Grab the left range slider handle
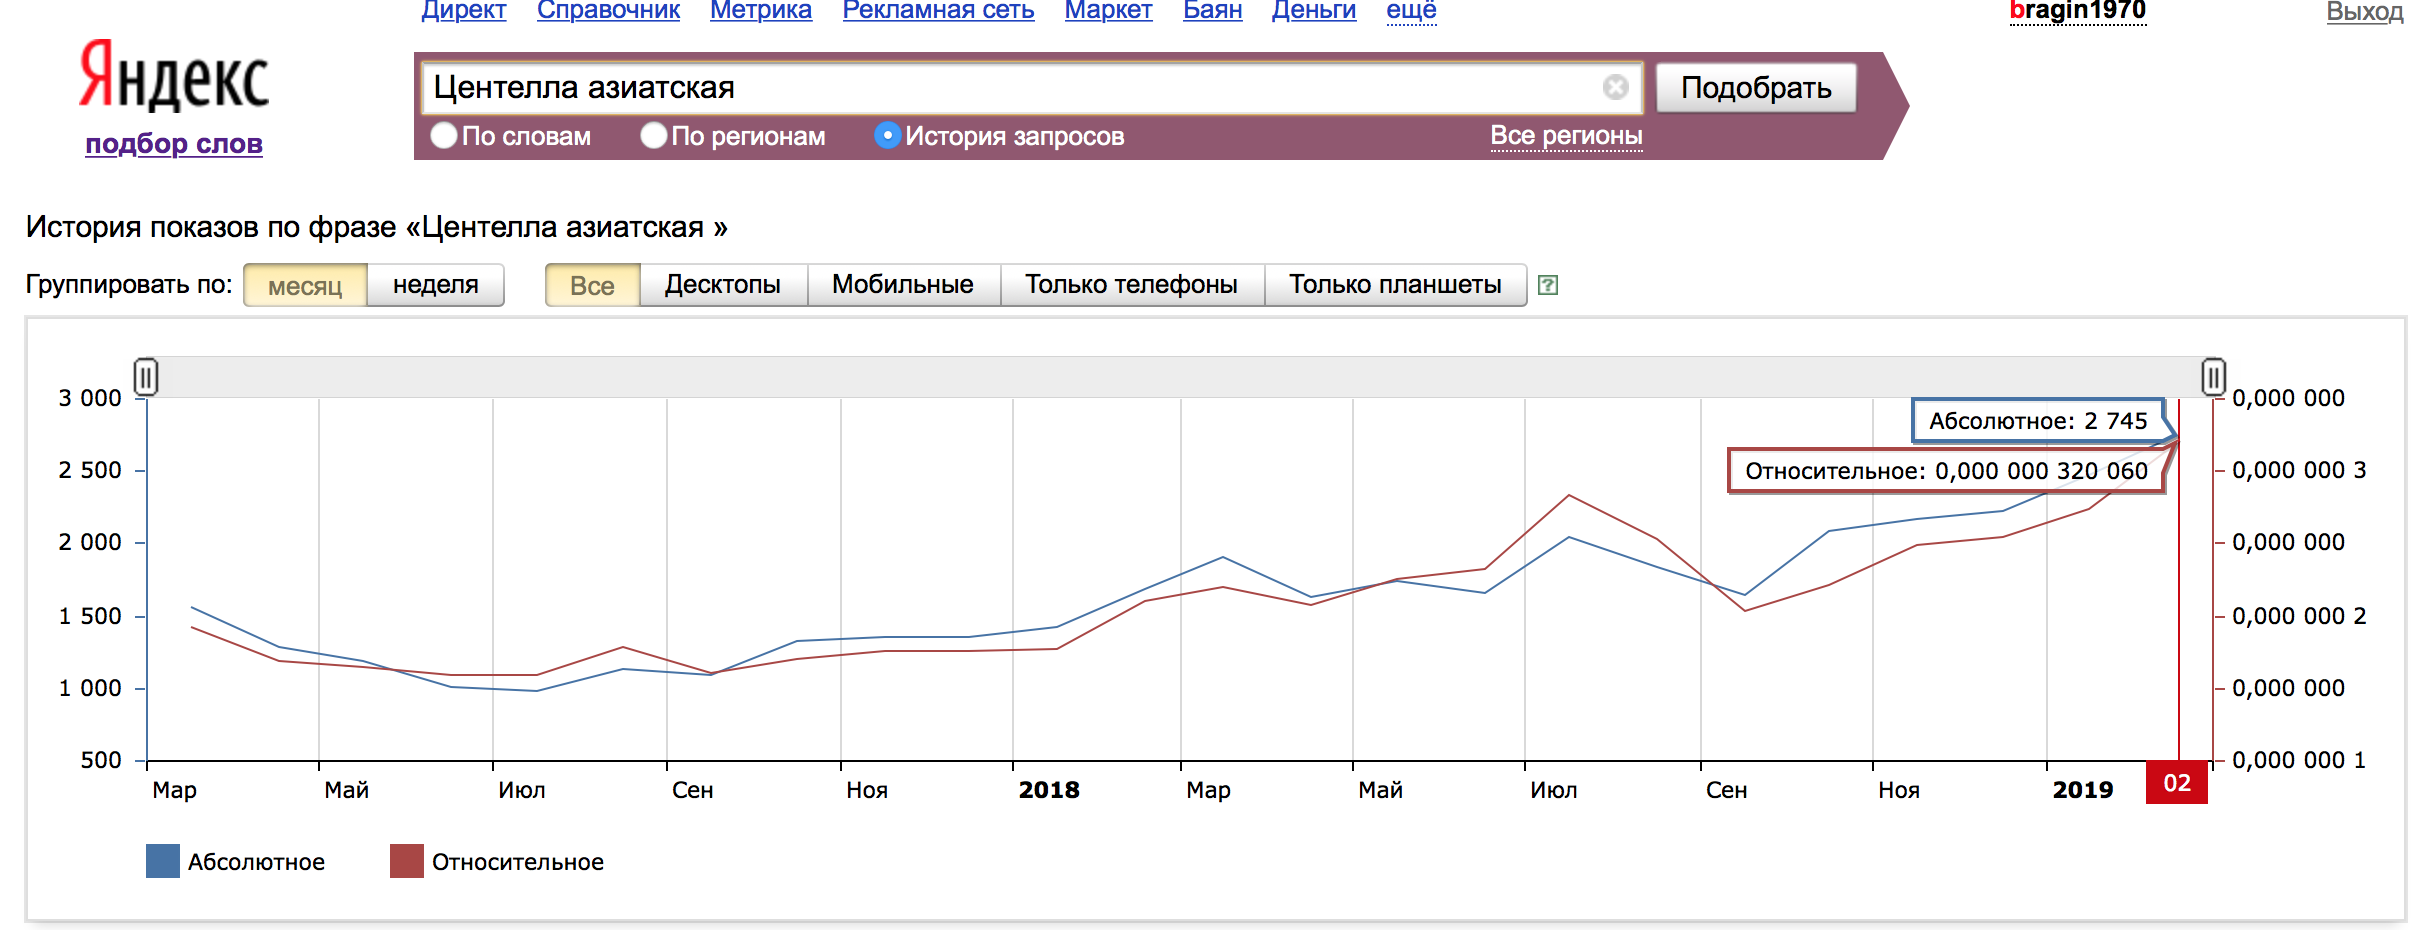Screen dimensions: 2434x930 146,377
